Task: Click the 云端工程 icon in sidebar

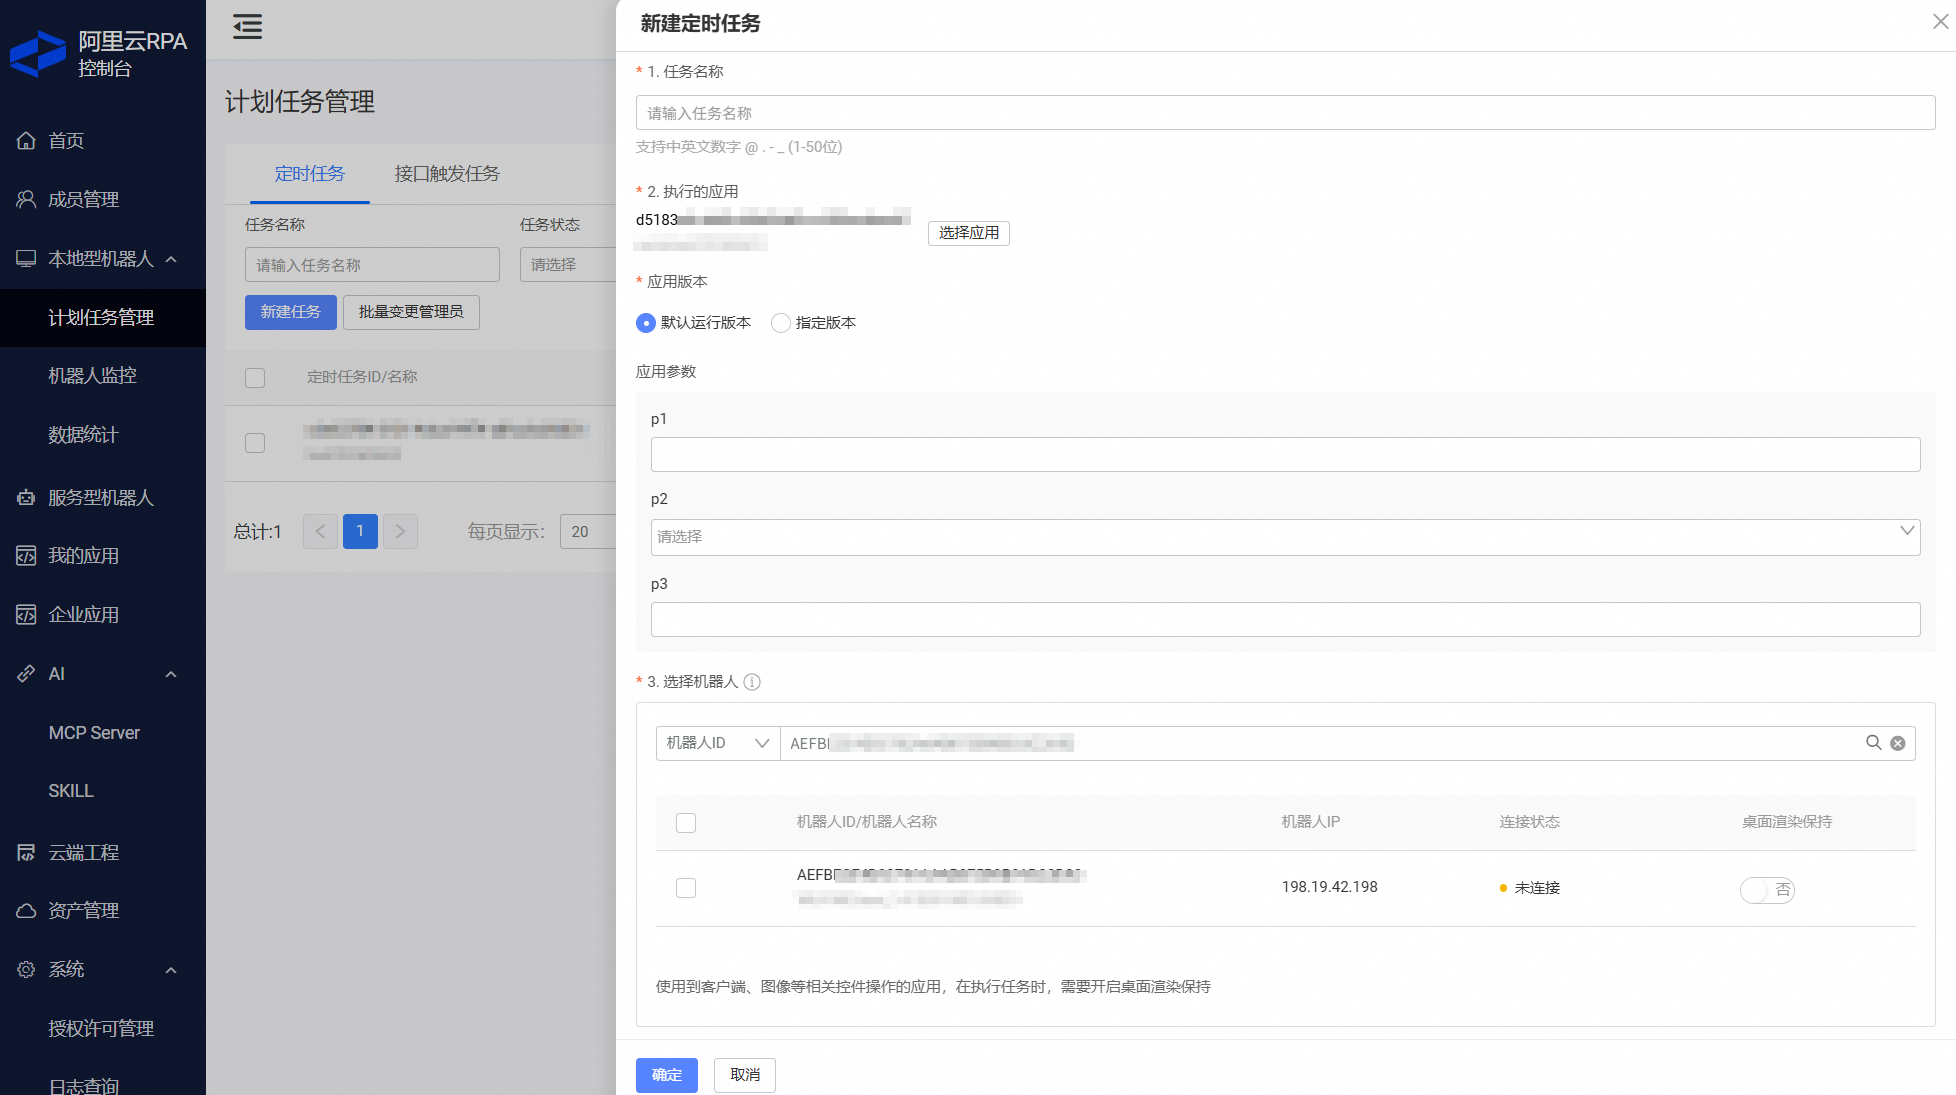Action: pyautogui.click(x=26, y=853)
